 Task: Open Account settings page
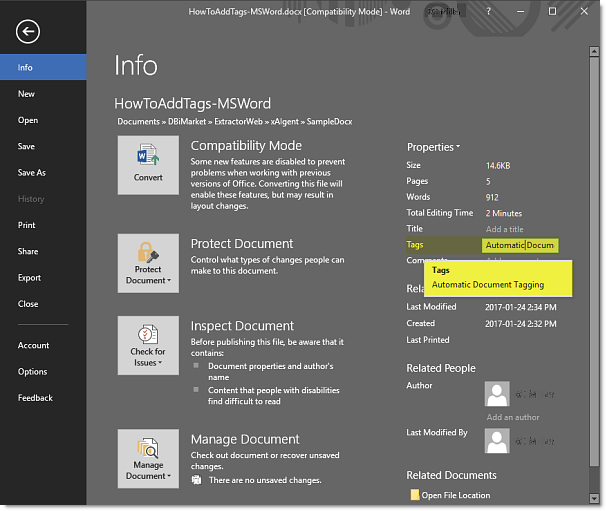coord(43,345)
